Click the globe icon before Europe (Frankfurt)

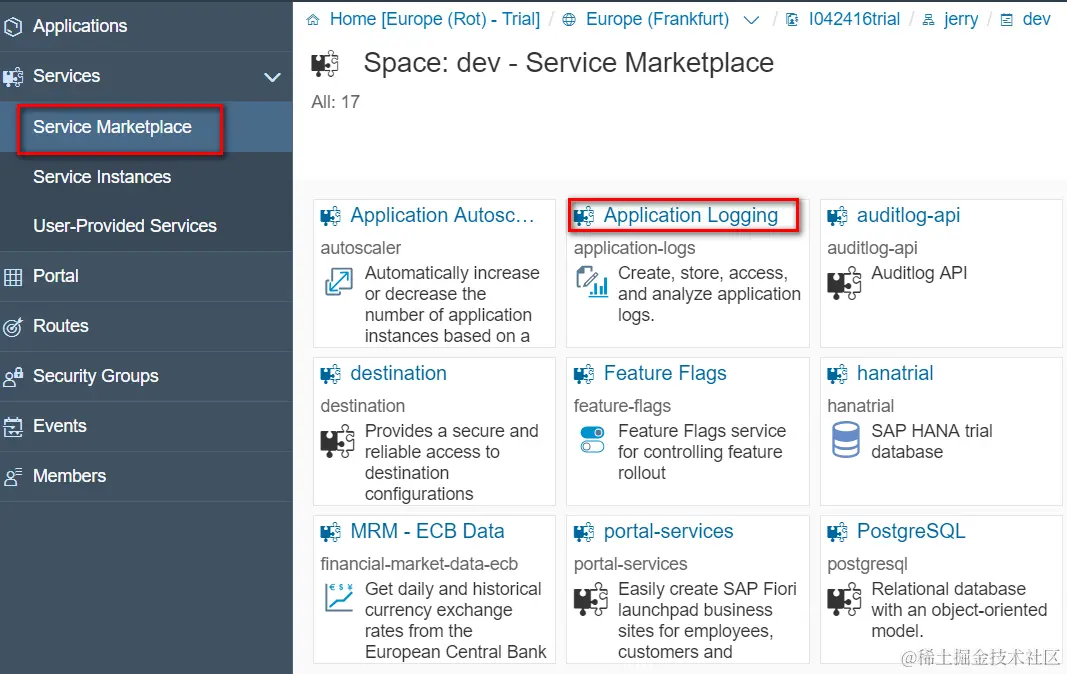pyautogui.click(x=569, y=20)
